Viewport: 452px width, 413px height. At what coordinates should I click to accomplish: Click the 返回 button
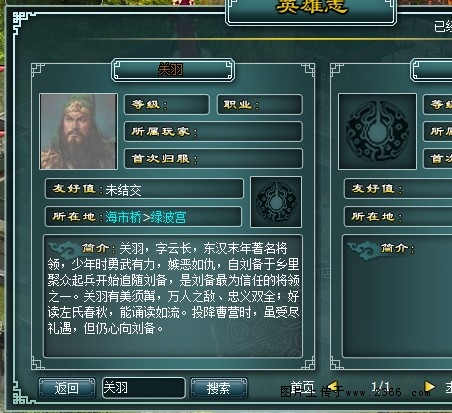(x=67, y=388)
